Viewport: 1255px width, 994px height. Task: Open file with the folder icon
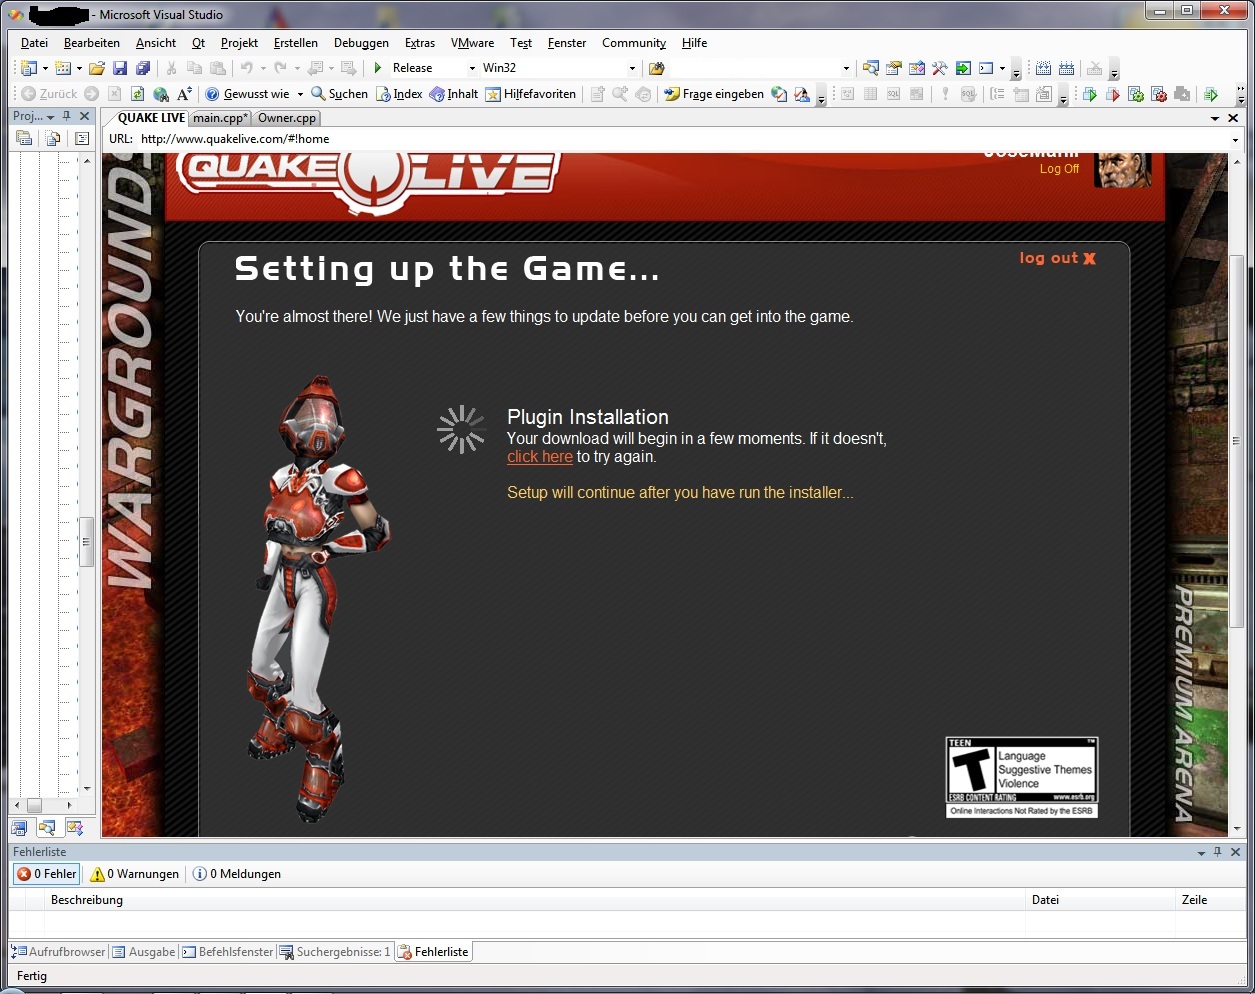[x=97, y=68]
